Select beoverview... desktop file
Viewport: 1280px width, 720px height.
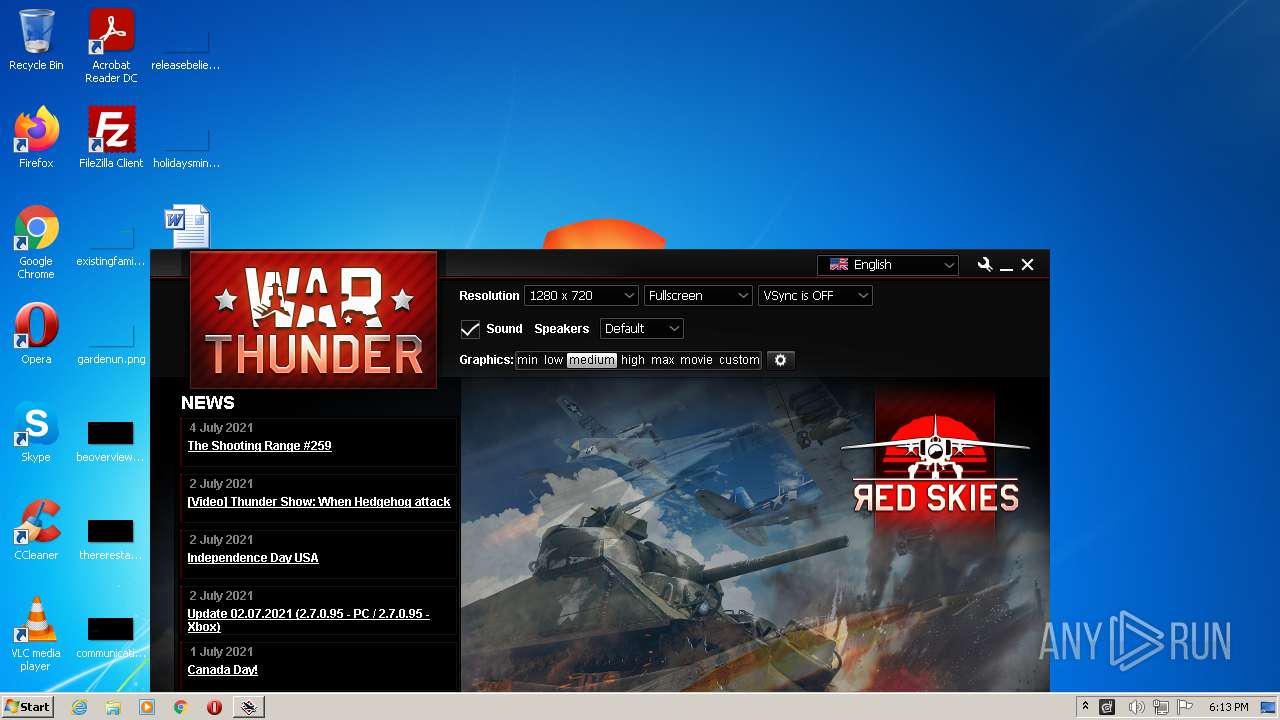pos(111,440)
